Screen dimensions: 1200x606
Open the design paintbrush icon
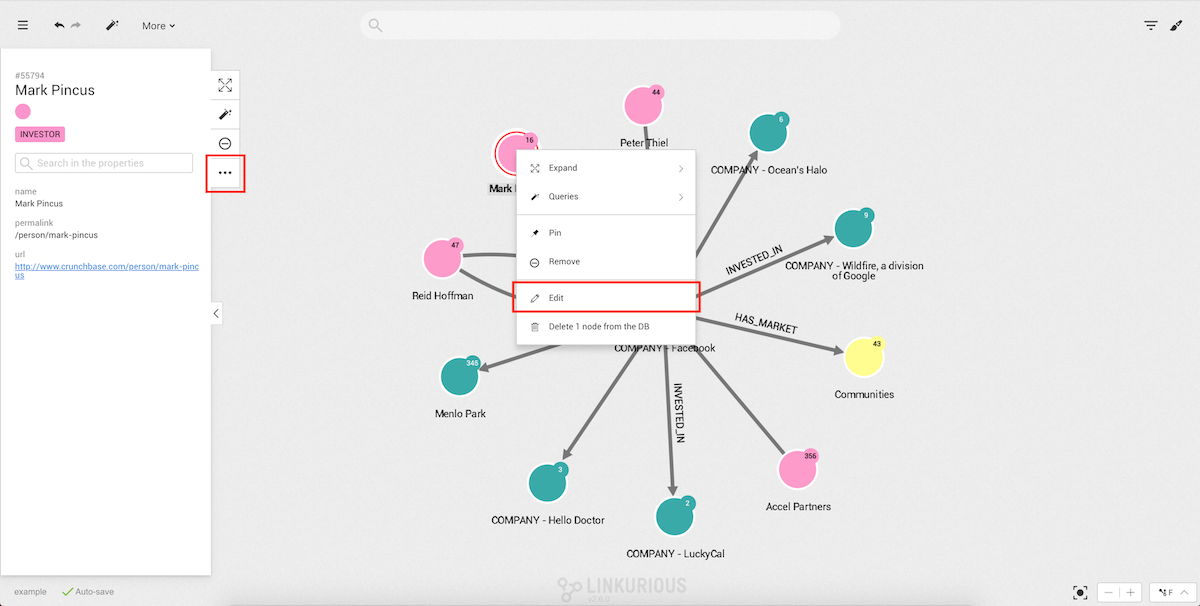[1176, 25]
